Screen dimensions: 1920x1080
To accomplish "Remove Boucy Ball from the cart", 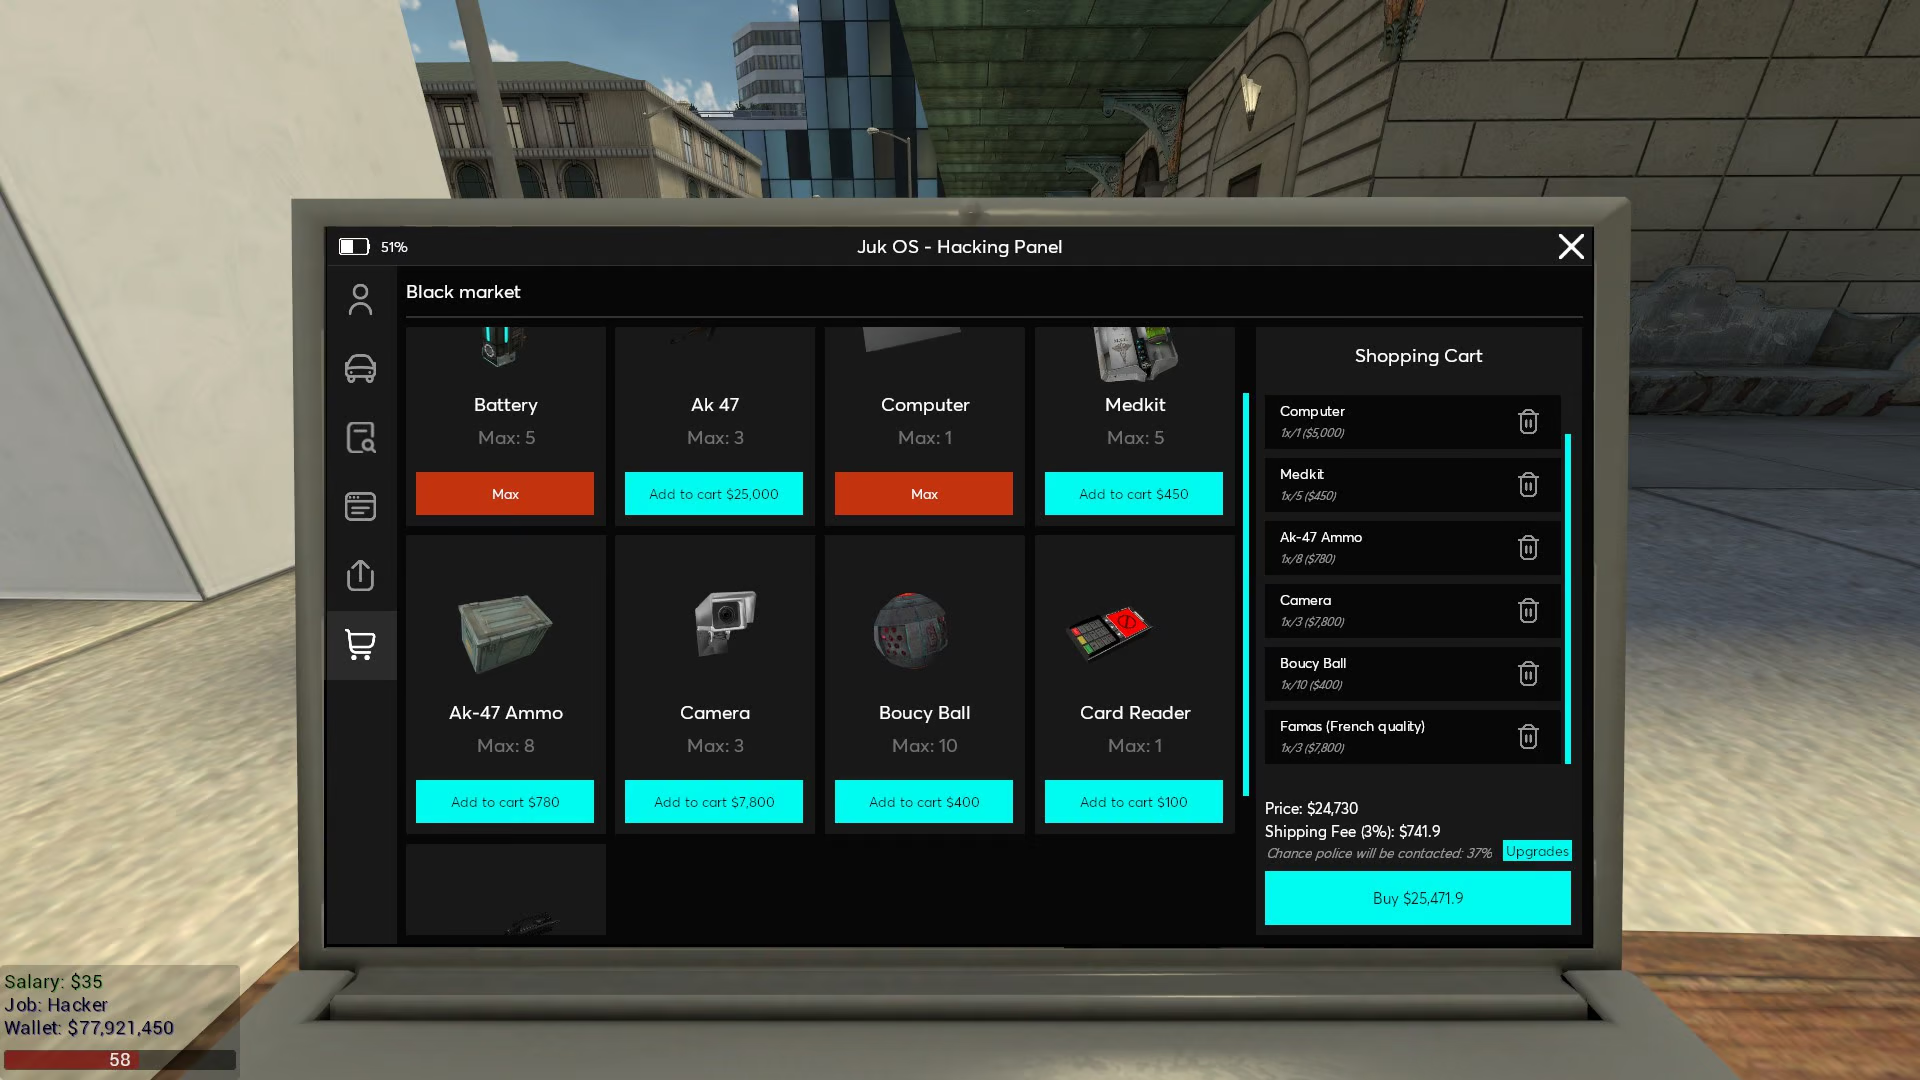I will tap(1528, 674).
